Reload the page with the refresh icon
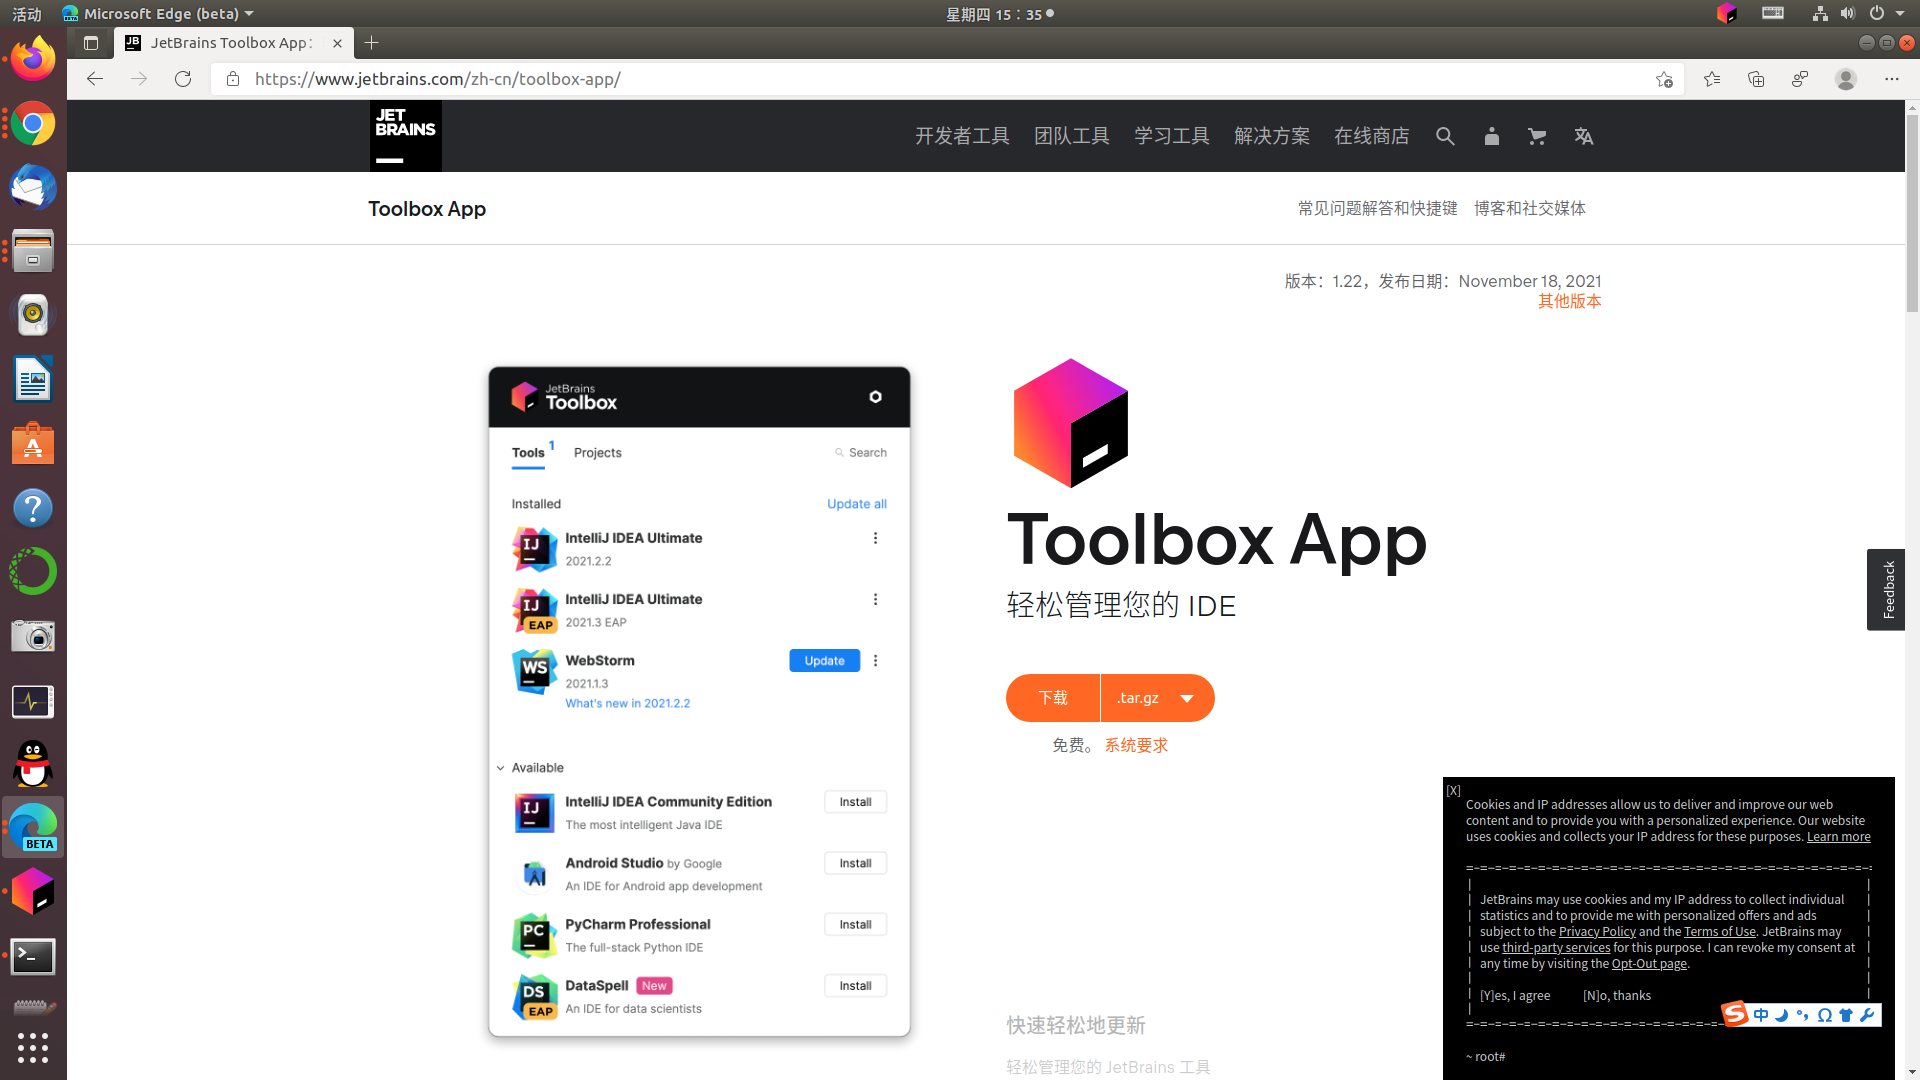This screenshot has height=1080, width=1920. (183, 79)
